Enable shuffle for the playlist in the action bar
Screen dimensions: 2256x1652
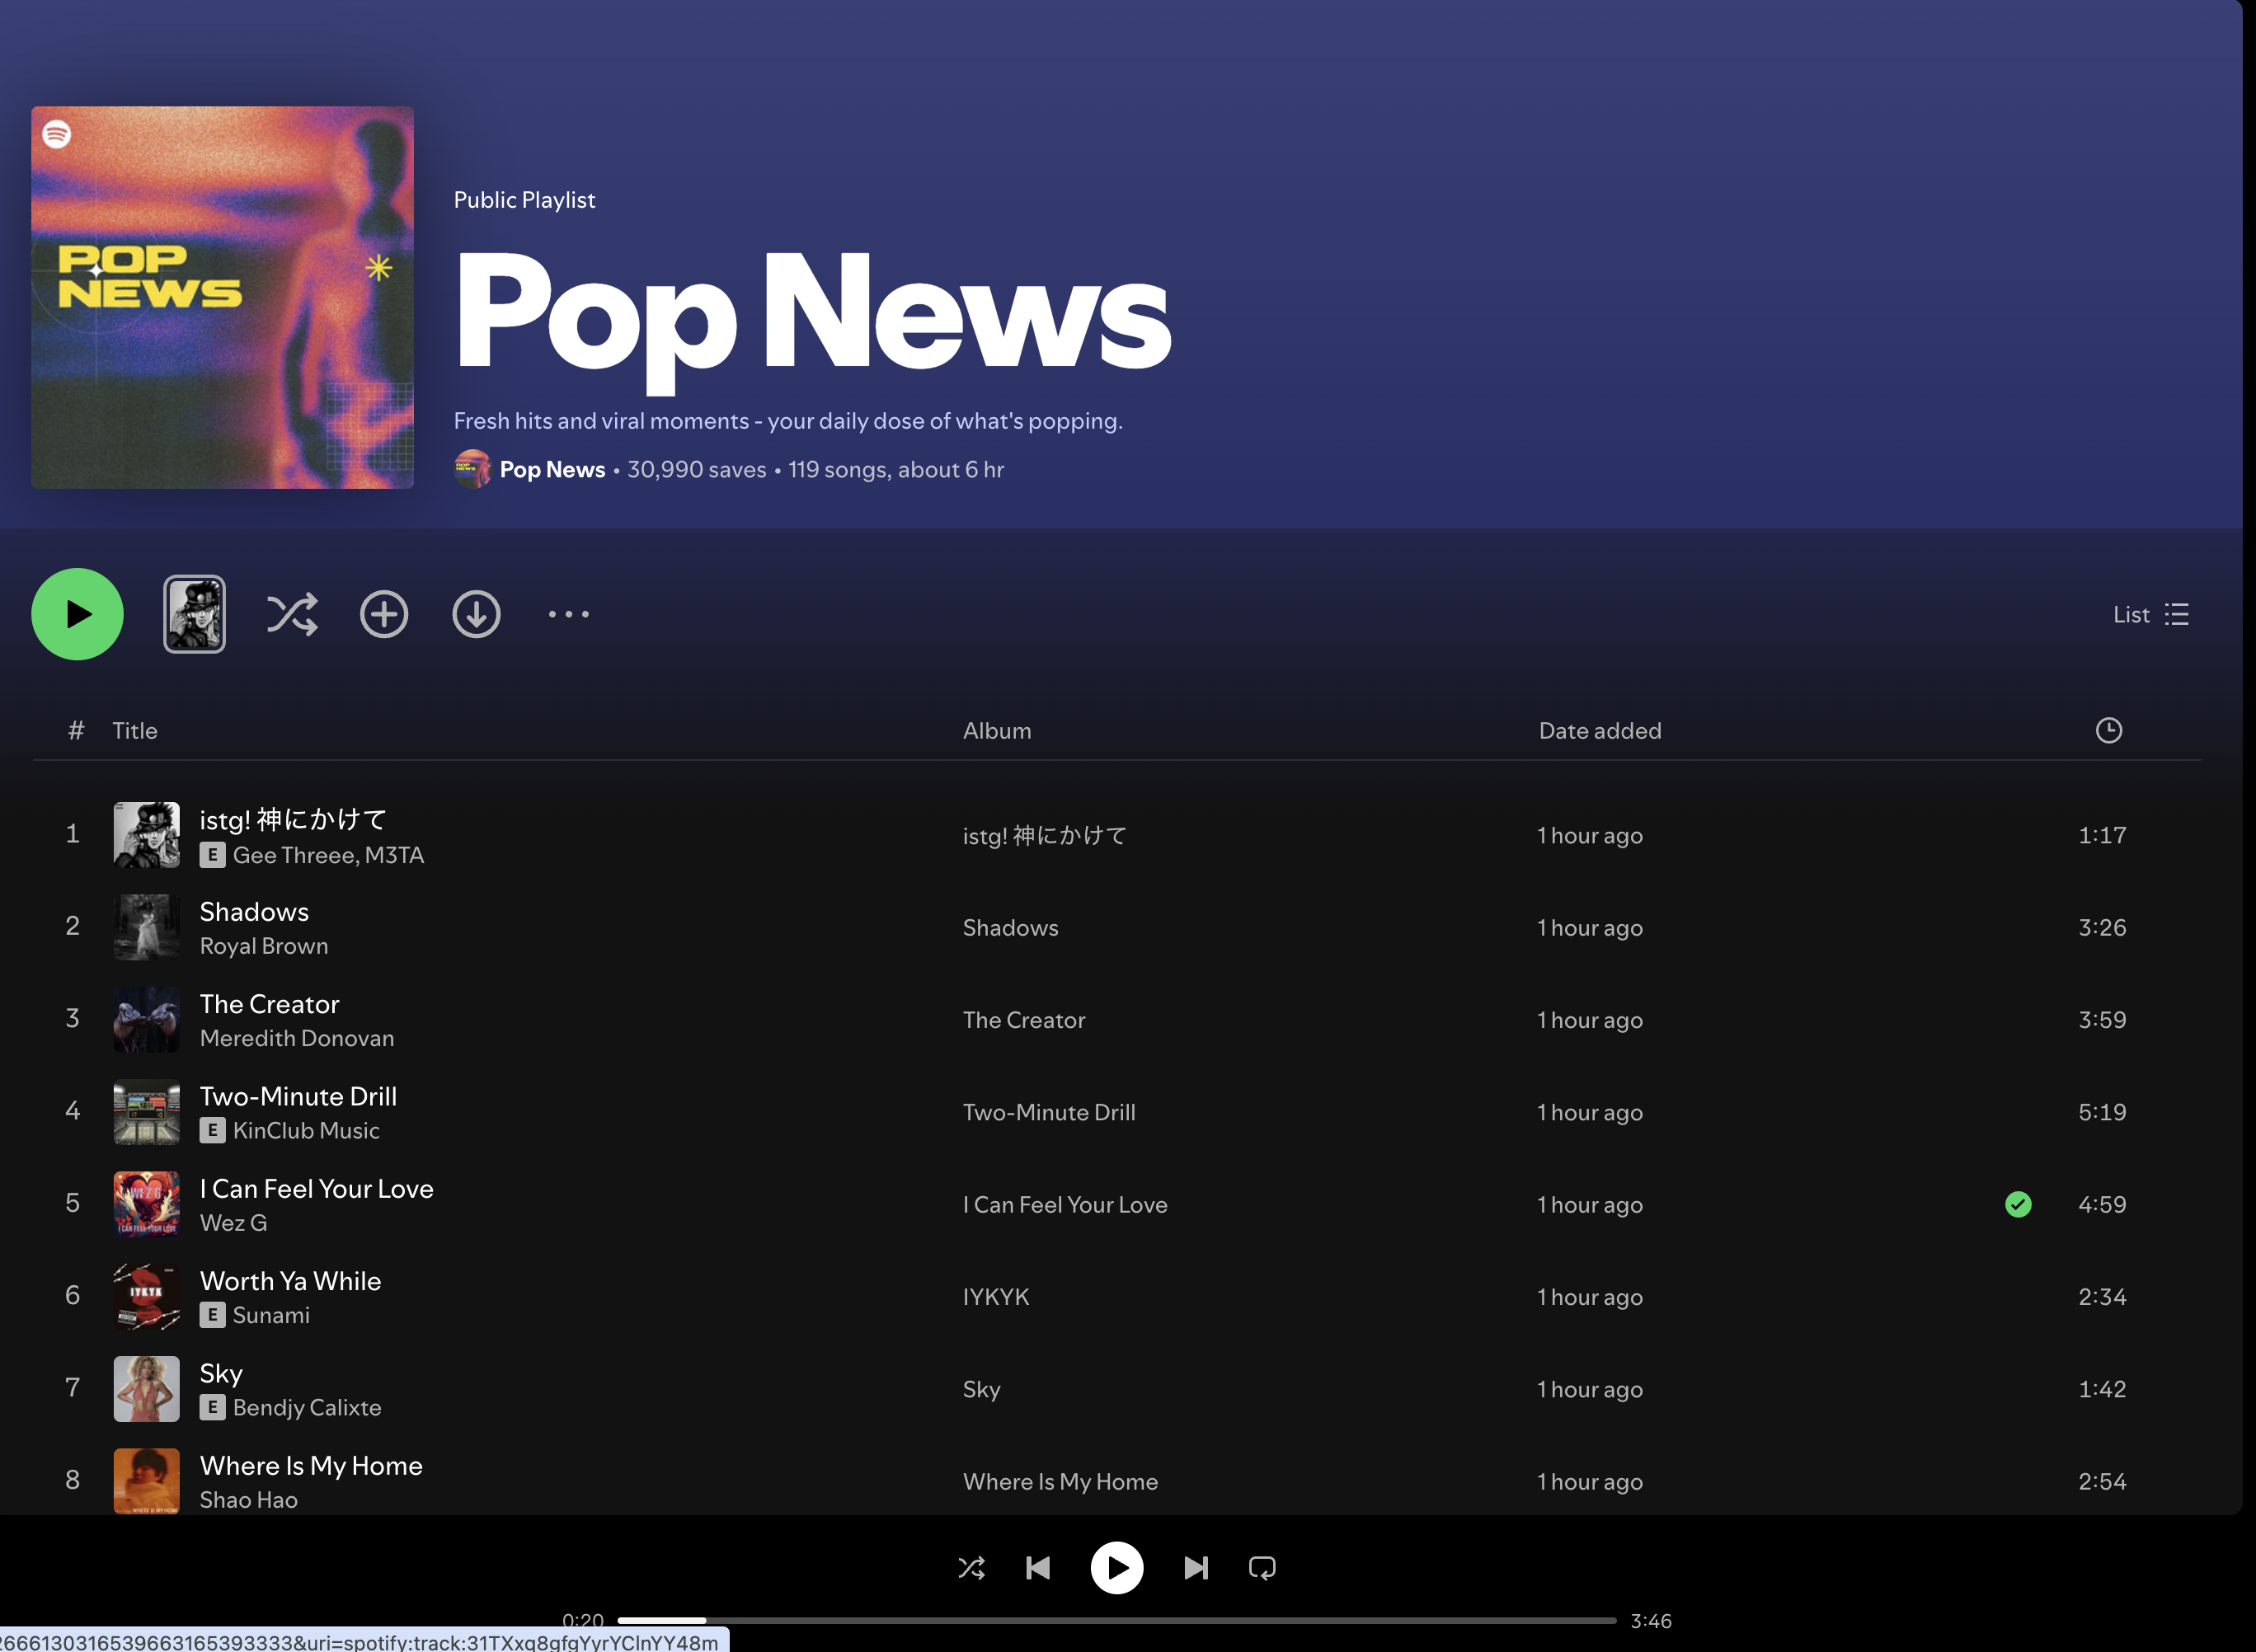pyautogui.click(x=292, y=614)
